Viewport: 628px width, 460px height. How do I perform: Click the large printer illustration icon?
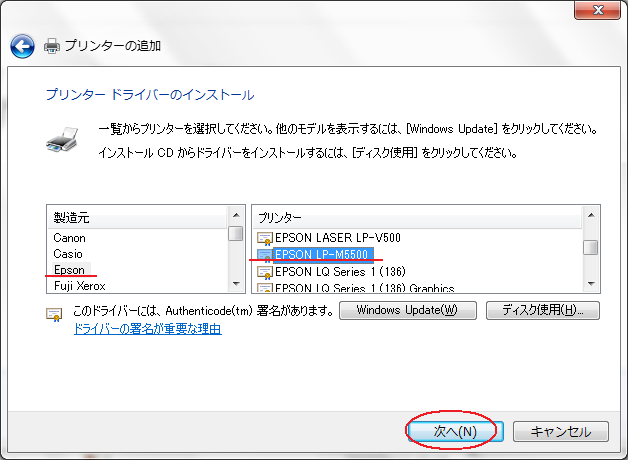(x=62, y=140)
